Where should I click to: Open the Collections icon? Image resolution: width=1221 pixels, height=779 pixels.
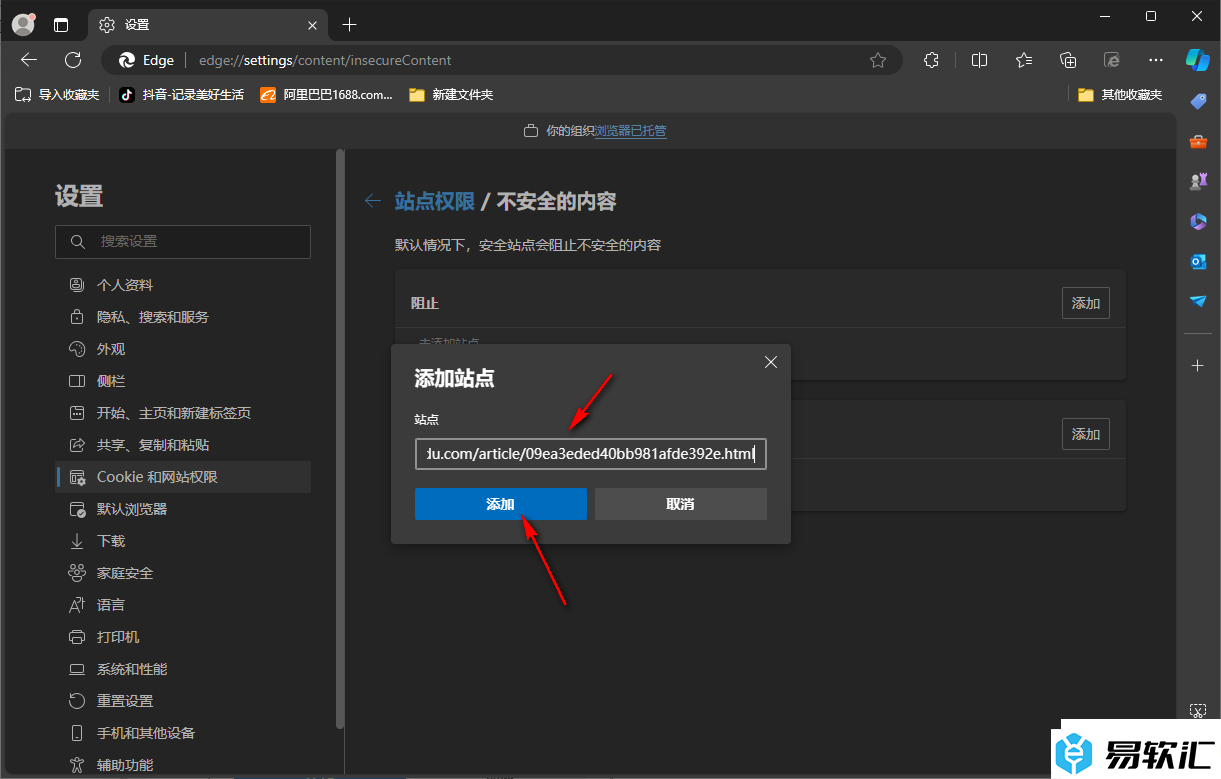[1067, 60]
